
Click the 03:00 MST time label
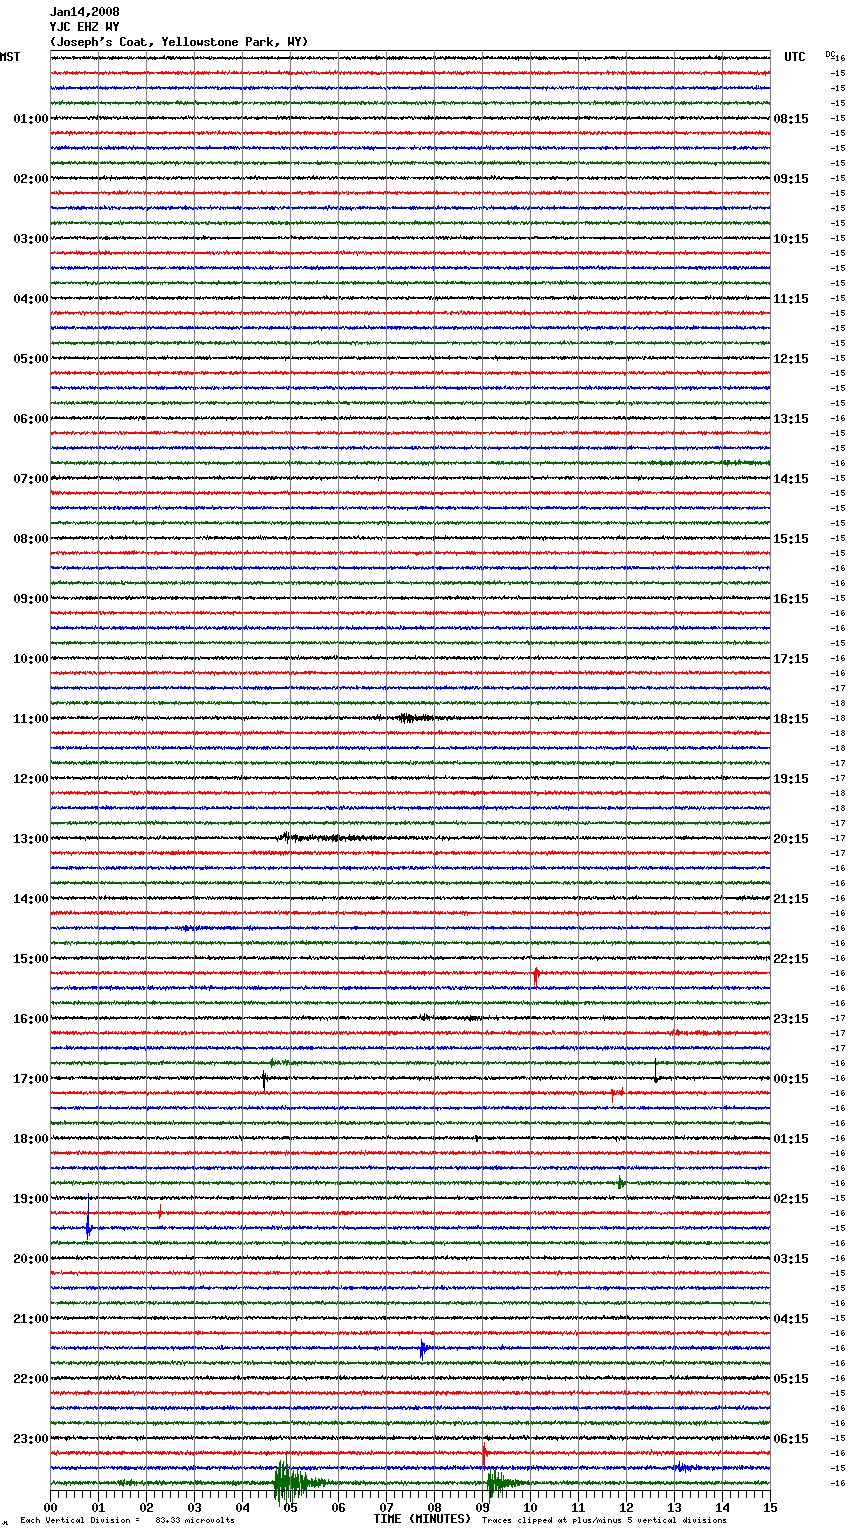coord(31,239)
